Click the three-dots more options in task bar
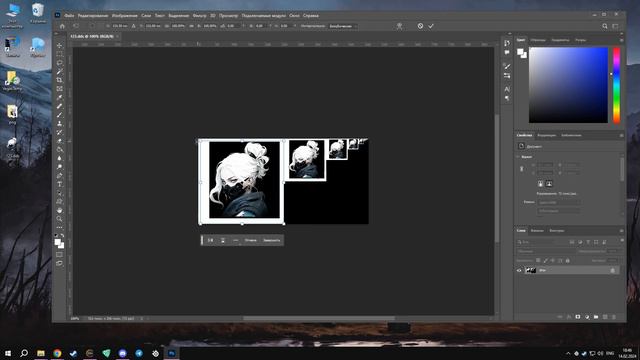 coord(236,240)
